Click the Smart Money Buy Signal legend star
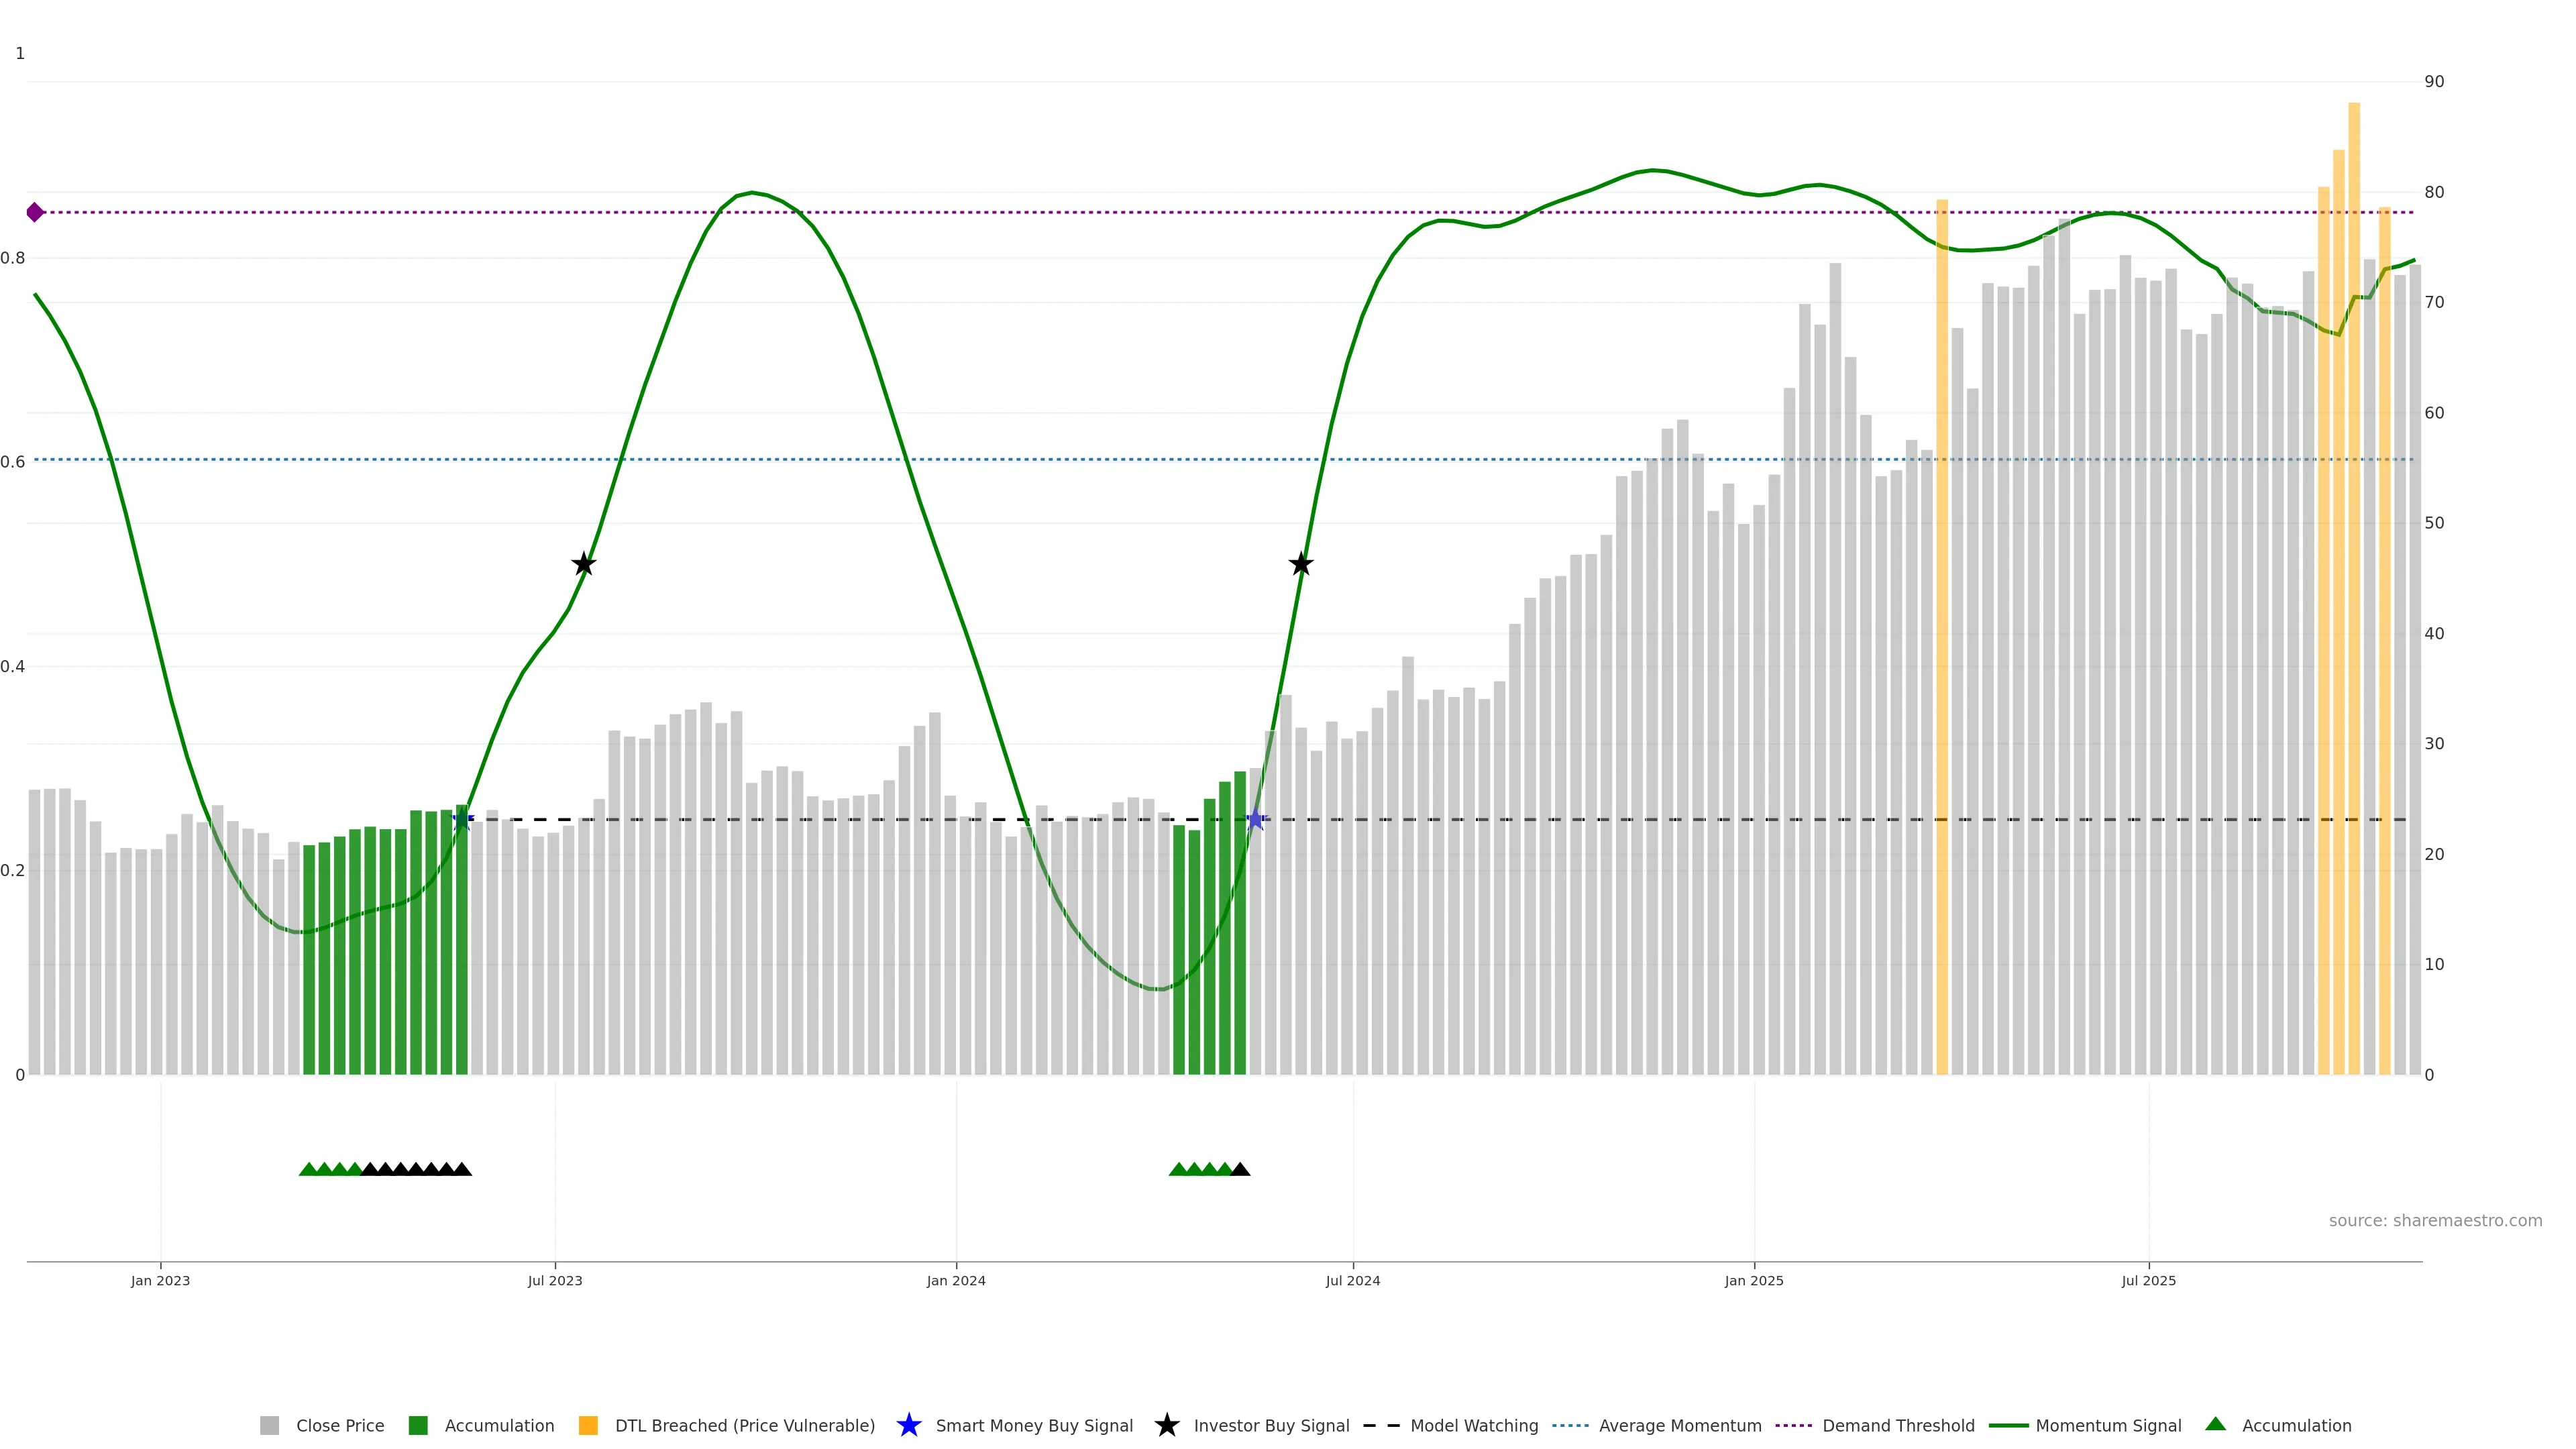The image size is (2576, 1449). [908, 1425]
